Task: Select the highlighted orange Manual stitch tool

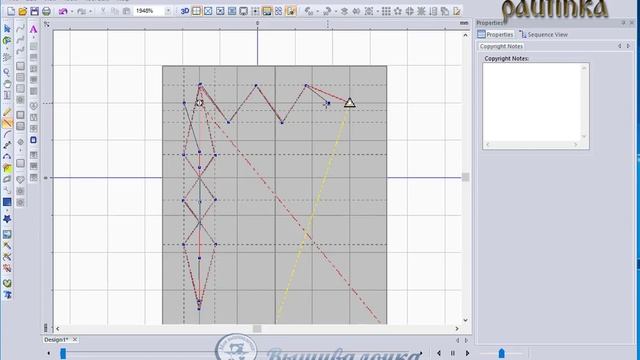Action: 7,123
